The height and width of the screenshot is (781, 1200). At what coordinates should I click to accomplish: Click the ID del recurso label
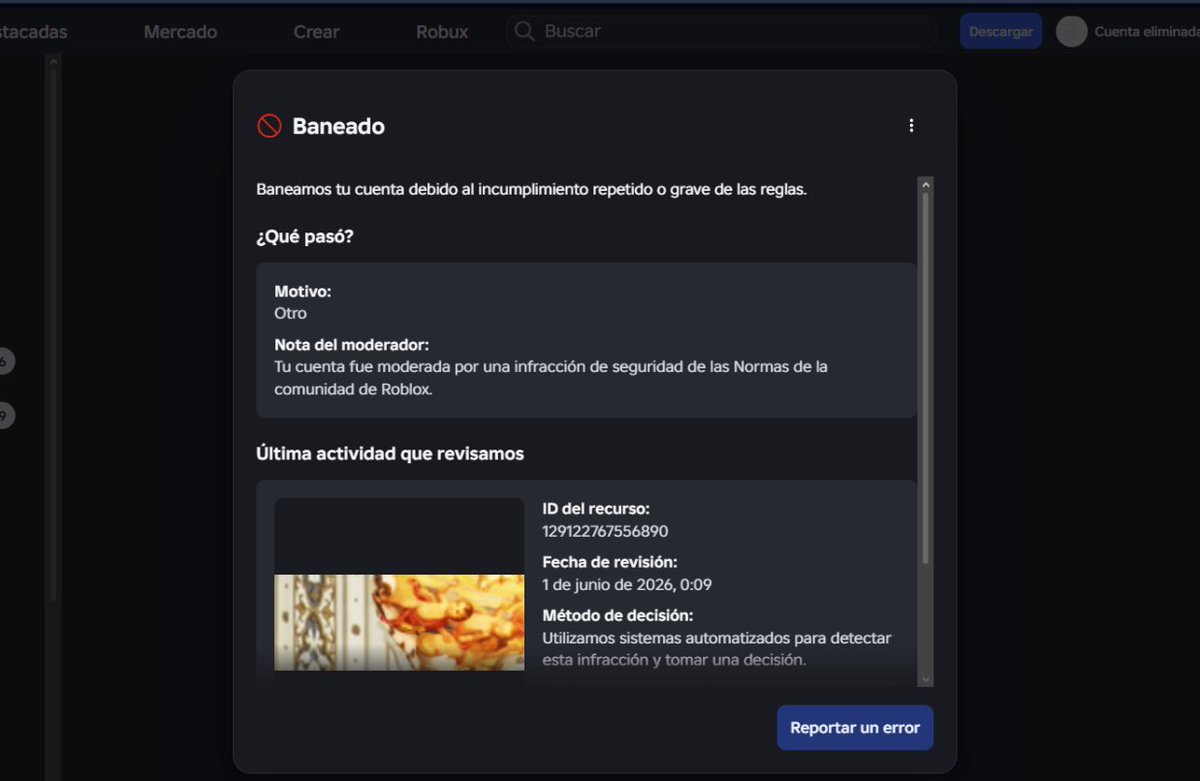[x=596, y=509]
